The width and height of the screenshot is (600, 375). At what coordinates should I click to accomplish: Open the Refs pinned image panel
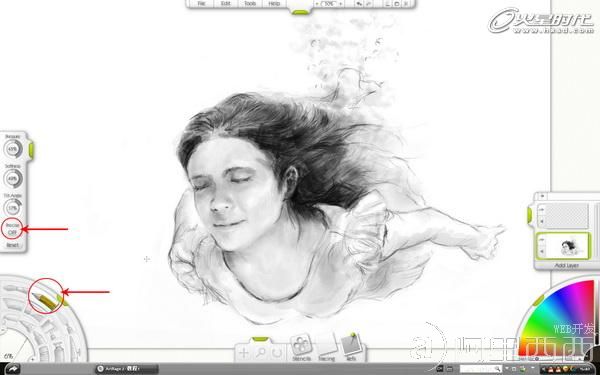(351, 347)
